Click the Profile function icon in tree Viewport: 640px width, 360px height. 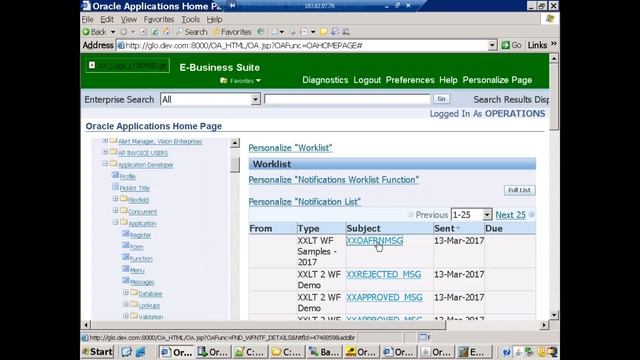pos(116,176)
